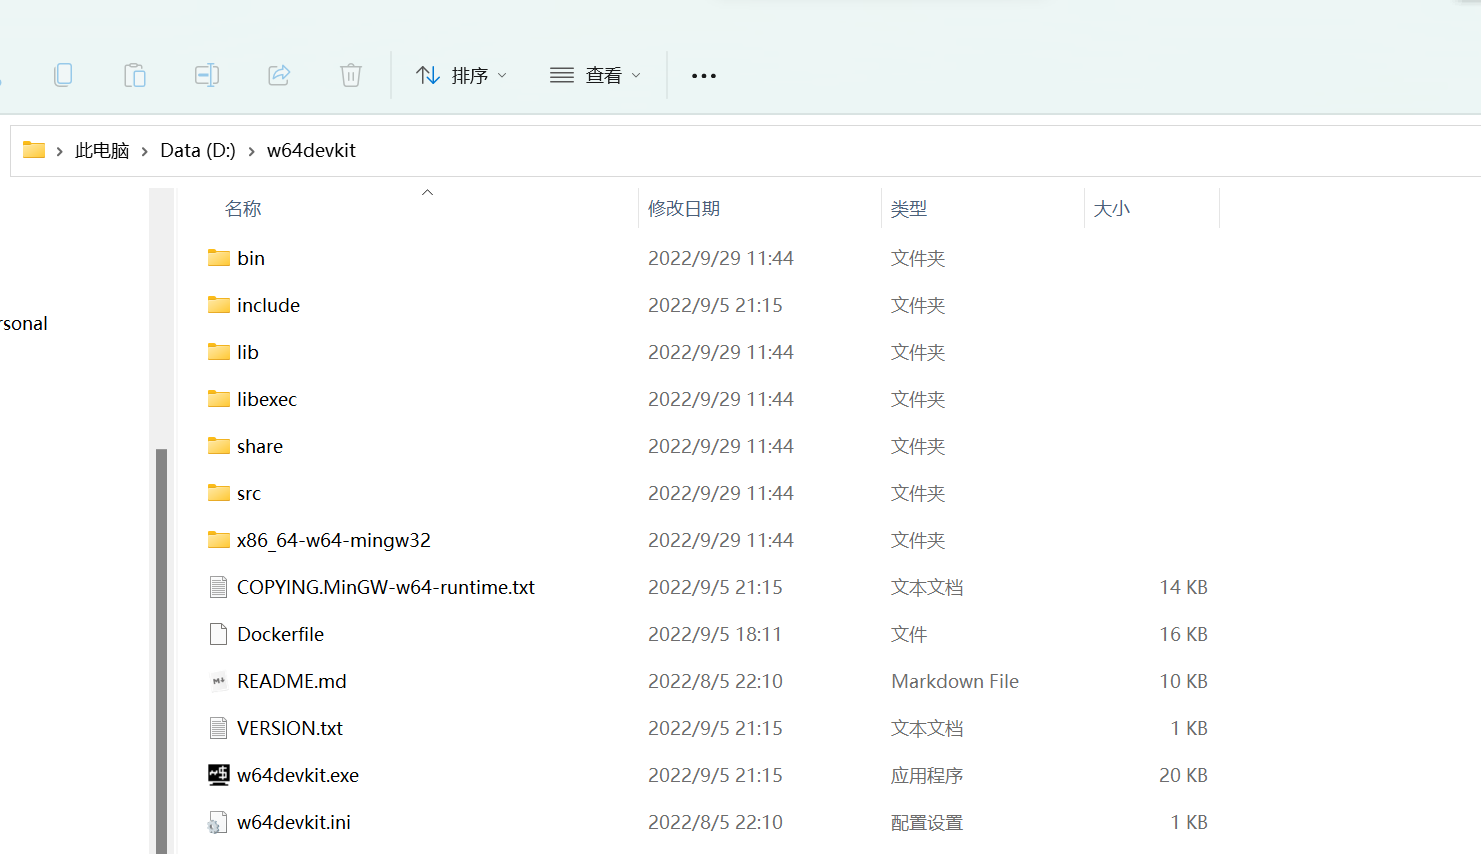Select the w64devkit.exe application icon
The image size is (1481, 854).
[218, 775]
